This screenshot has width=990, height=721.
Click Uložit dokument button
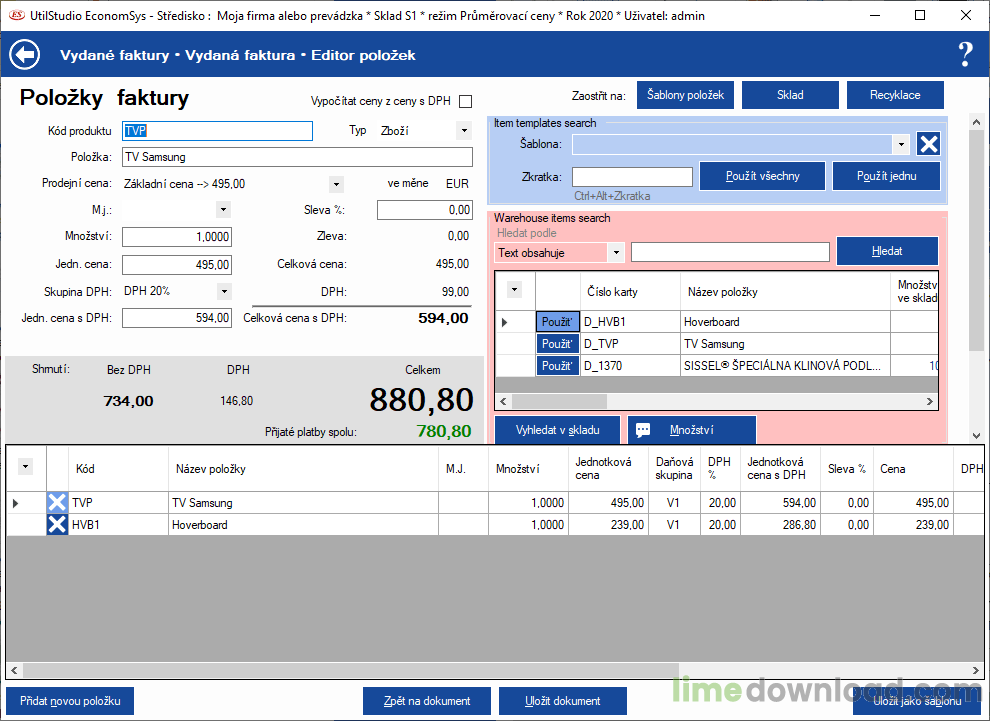(x=563, y=701)
